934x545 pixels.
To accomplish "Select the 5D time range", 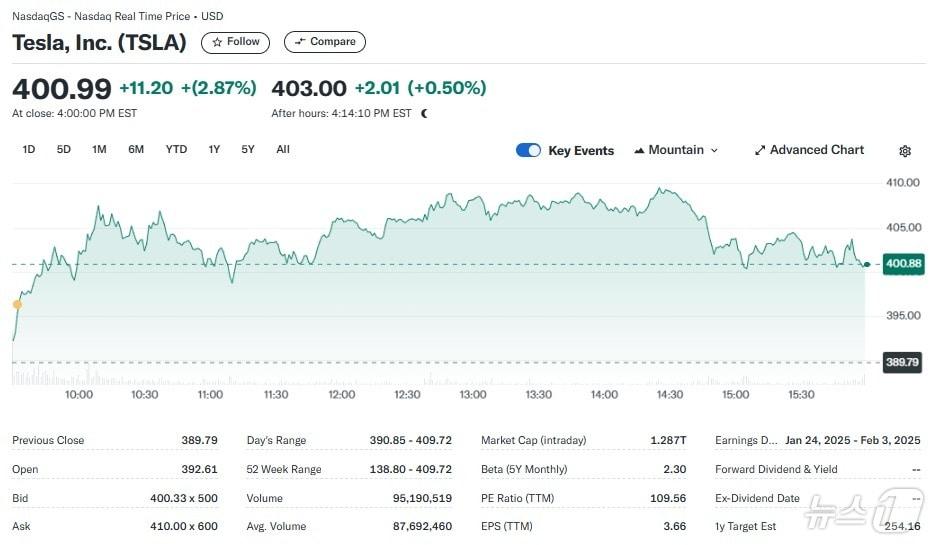I will pos(64,149).
